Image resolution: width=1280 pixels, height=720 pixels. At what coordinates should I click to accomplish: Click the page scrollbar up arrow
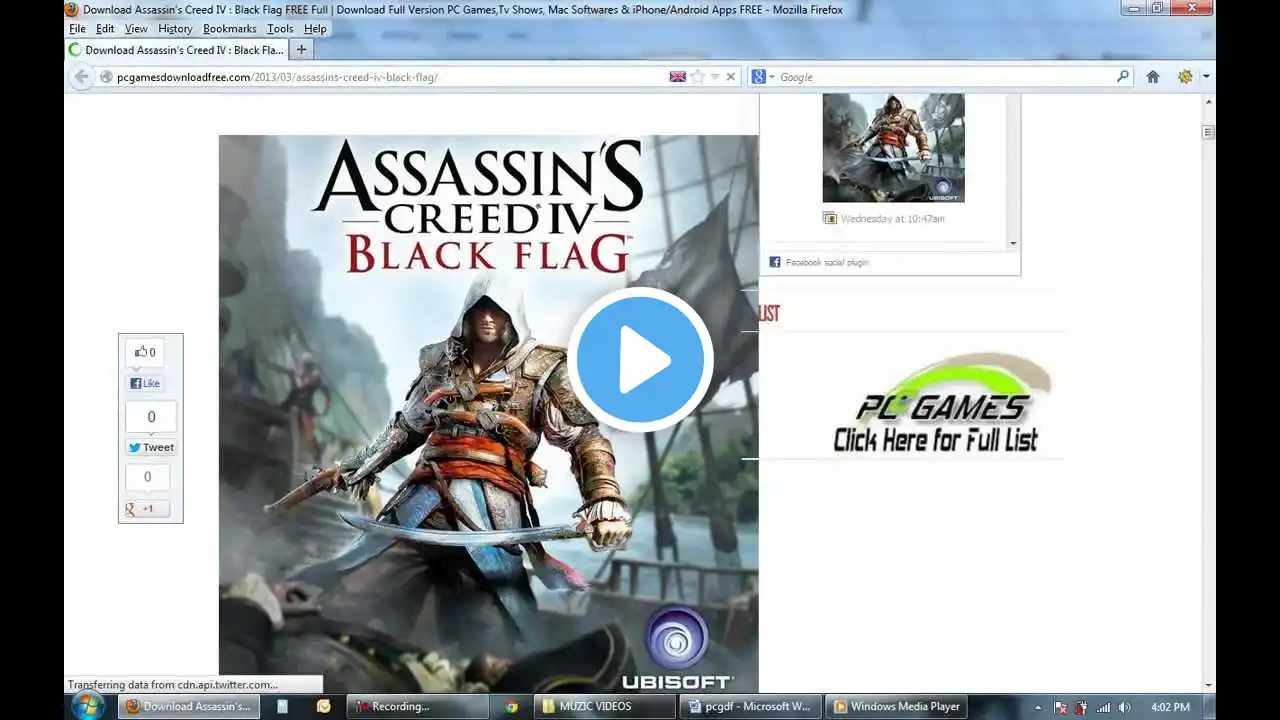pos(1208,101)
